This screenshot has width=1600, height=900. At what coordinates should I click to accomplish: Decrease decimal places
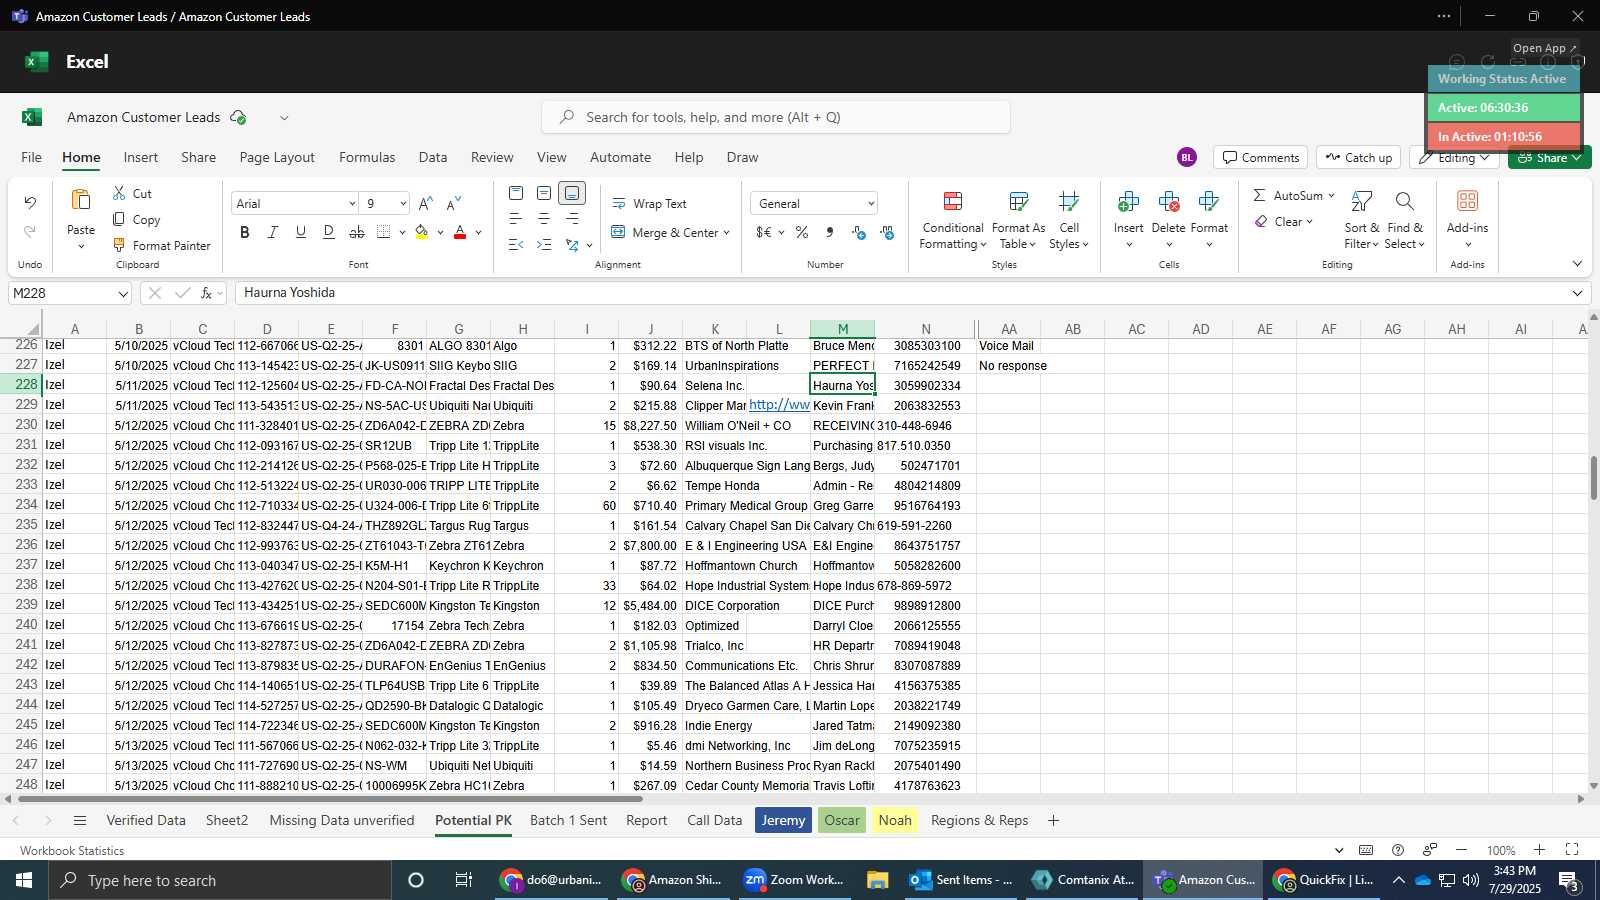[x=887, y=232]
